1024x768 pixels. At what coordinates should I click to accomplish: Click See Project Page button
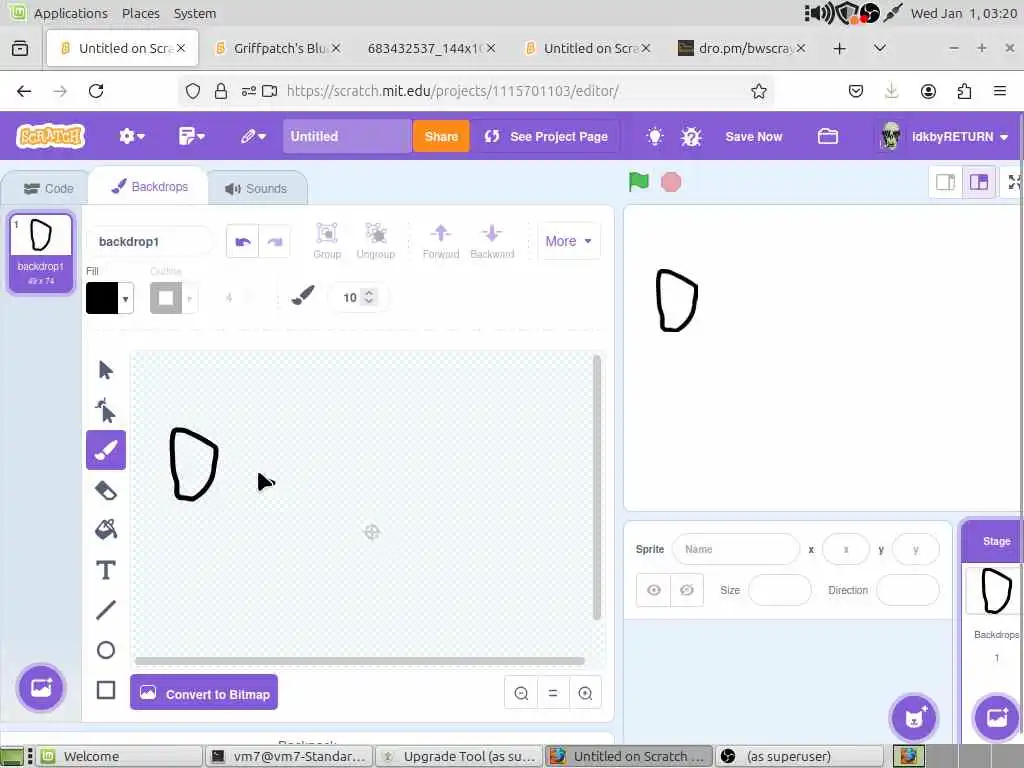[x=546, y=136]
